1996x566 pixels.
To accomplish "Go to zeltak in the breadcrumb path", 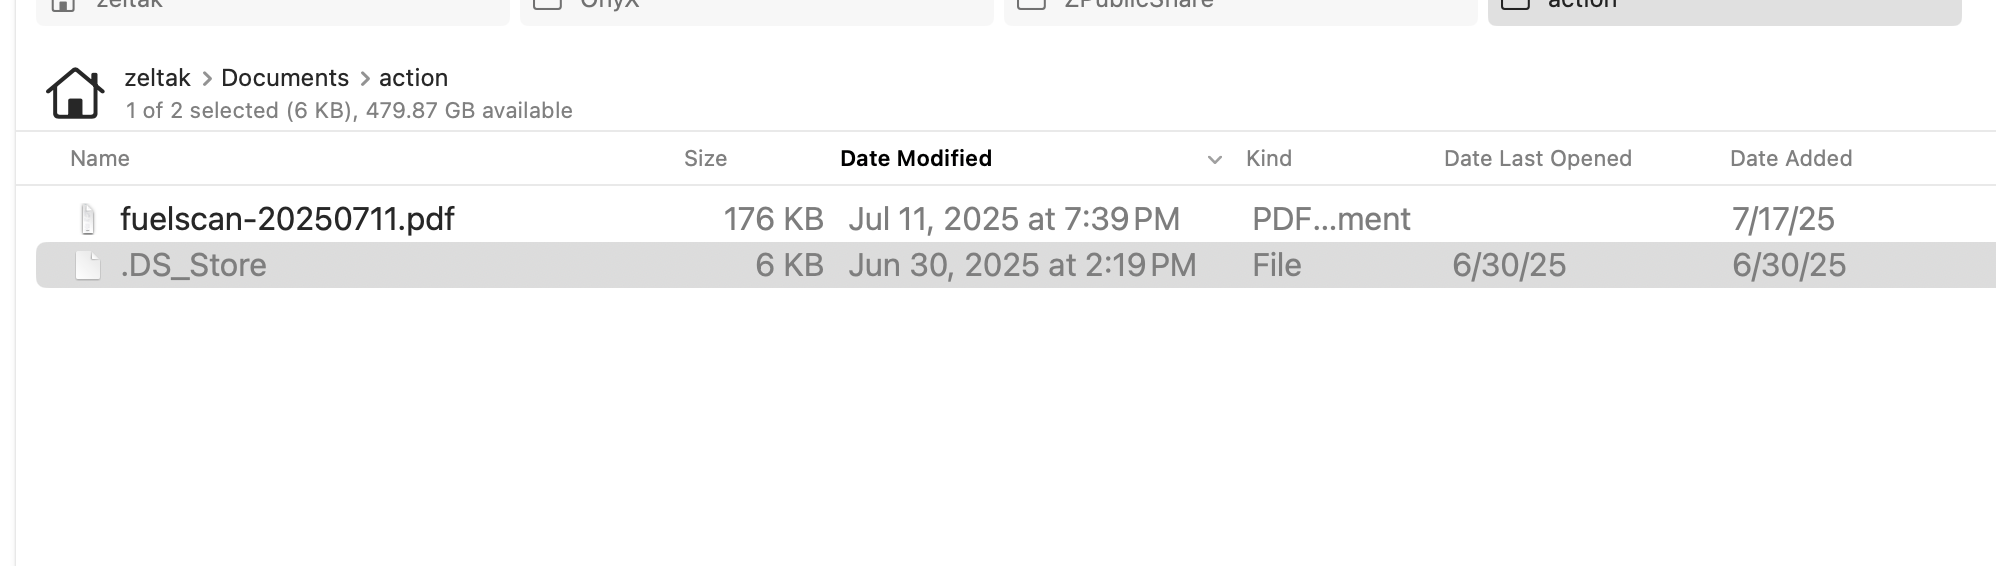I will tap(157, 78).
